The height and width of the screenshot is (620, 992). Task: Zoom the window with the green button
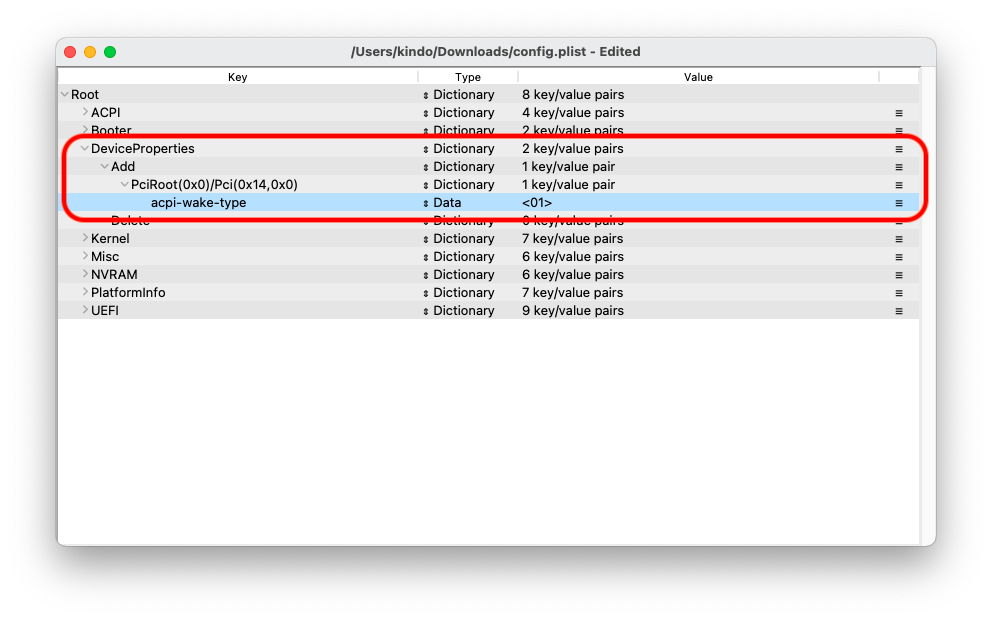point(110,52)
